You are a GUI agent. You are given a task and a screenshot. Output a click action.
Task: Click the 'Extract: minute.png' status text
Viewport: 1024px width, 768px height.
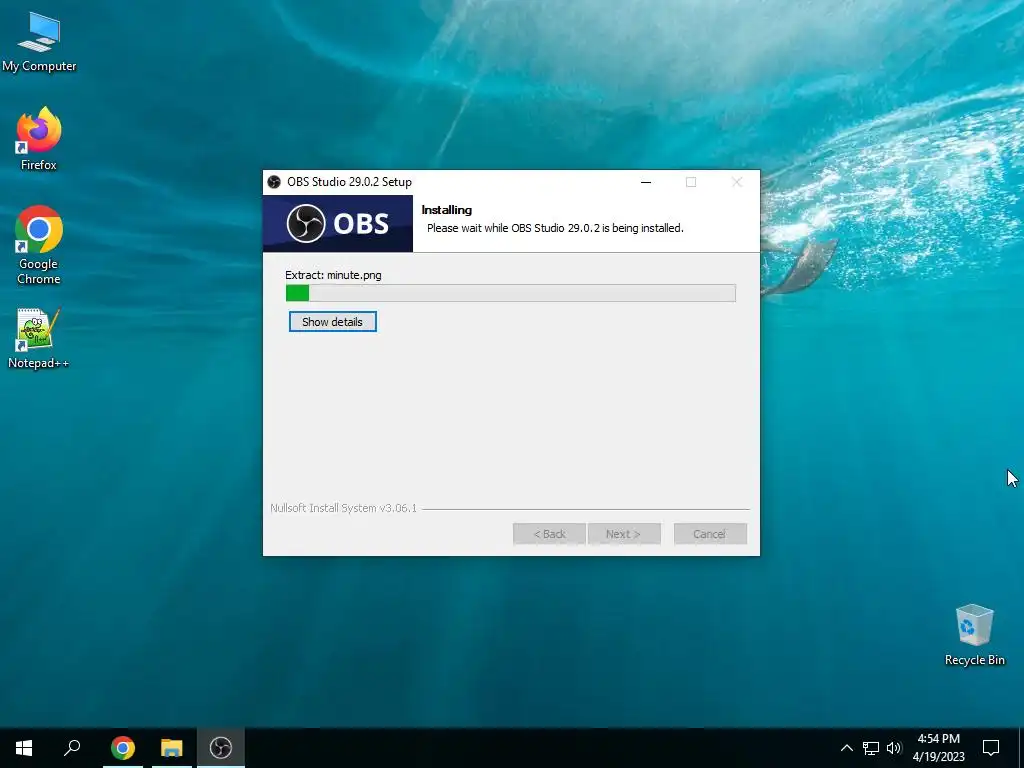pyautogui.click(x=333, y=275)
